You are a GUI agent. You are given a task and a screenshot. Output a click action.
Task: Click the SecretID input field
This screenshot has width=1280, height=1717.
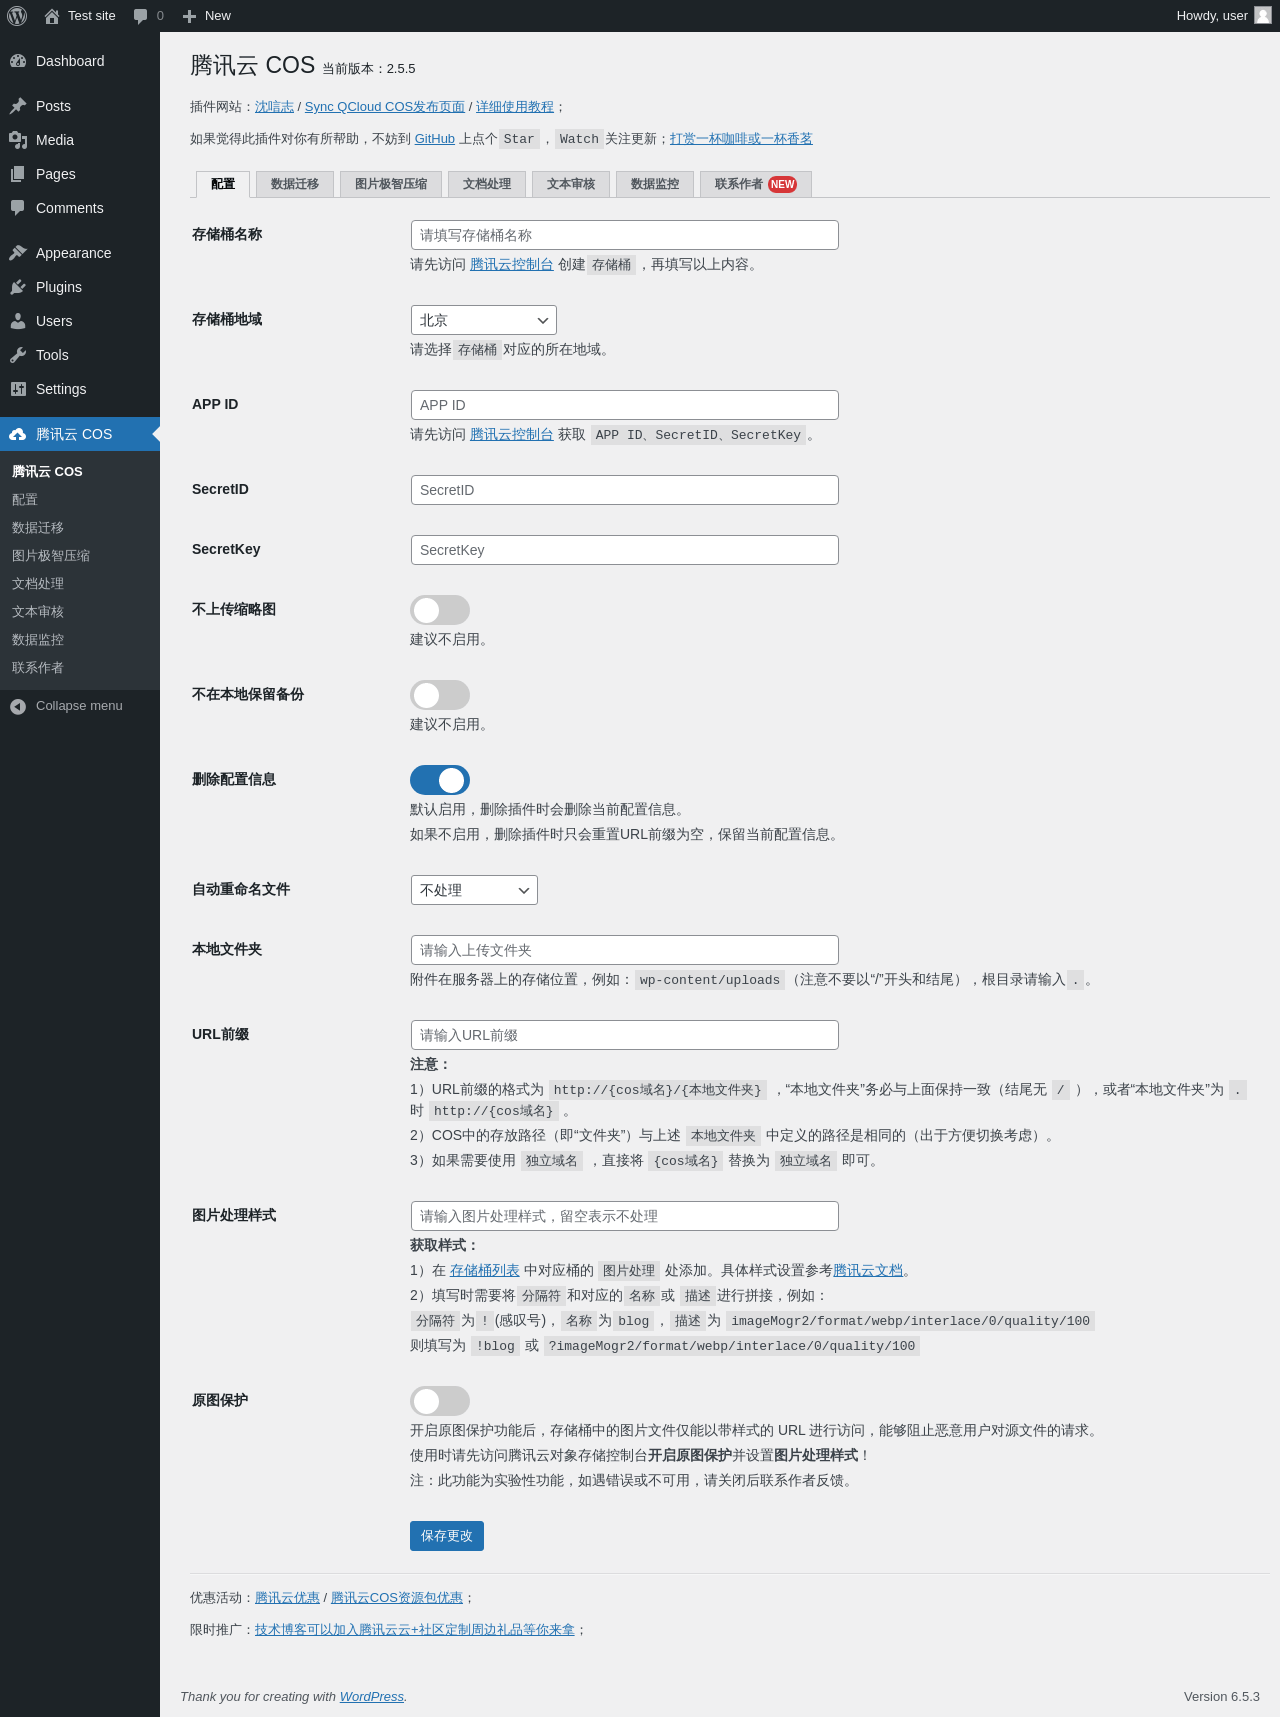pos(625,490)
